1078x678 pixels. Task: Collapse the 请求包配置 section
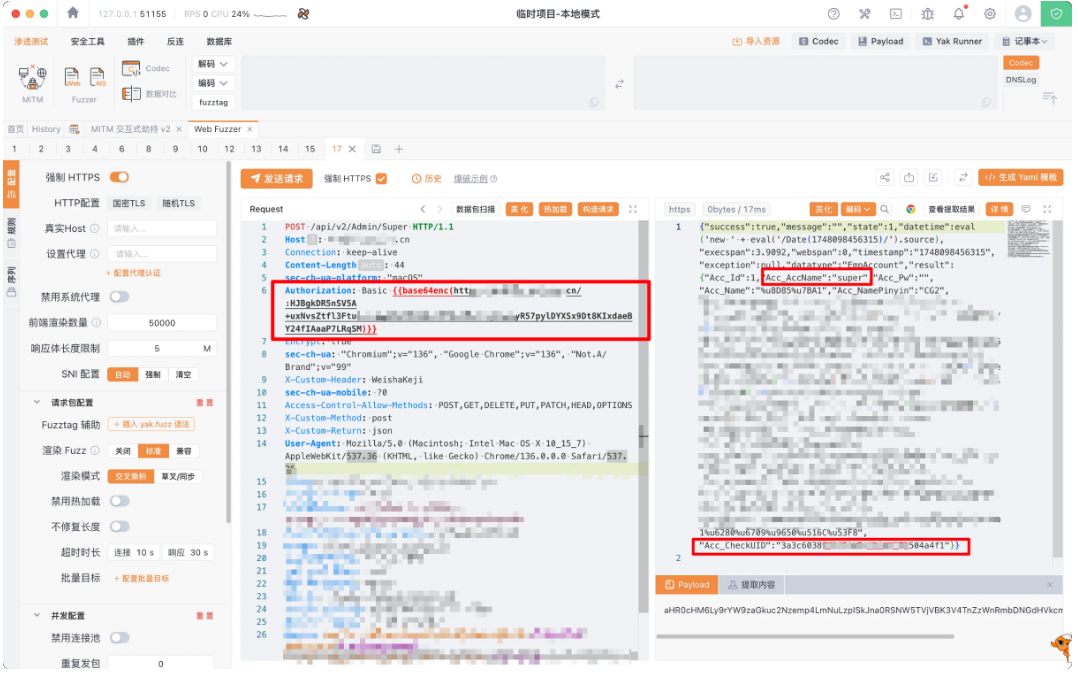[x=38, y=402]
